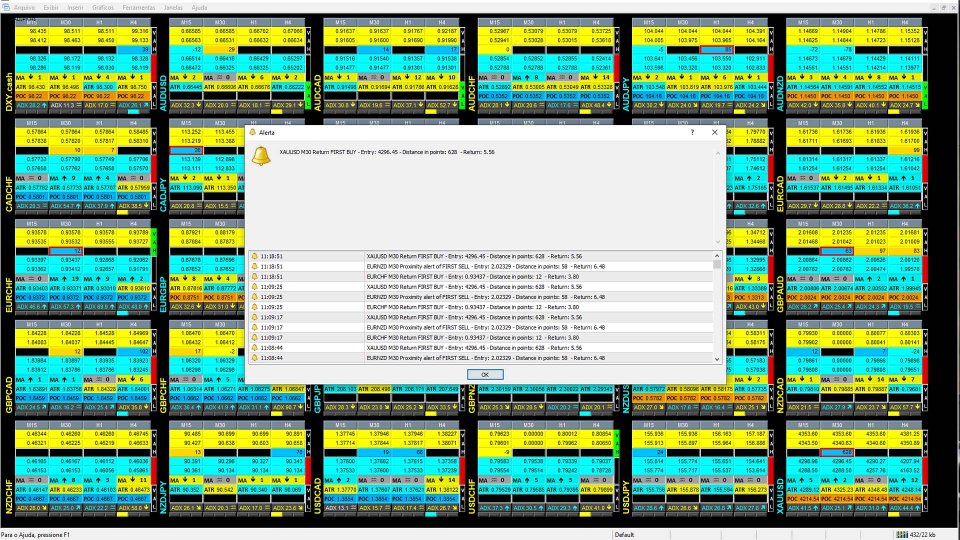Click the USDCAD symbol label on the dashboard
Image resolution: width=960 pixels, height=540 pixels.
(317, 496)
